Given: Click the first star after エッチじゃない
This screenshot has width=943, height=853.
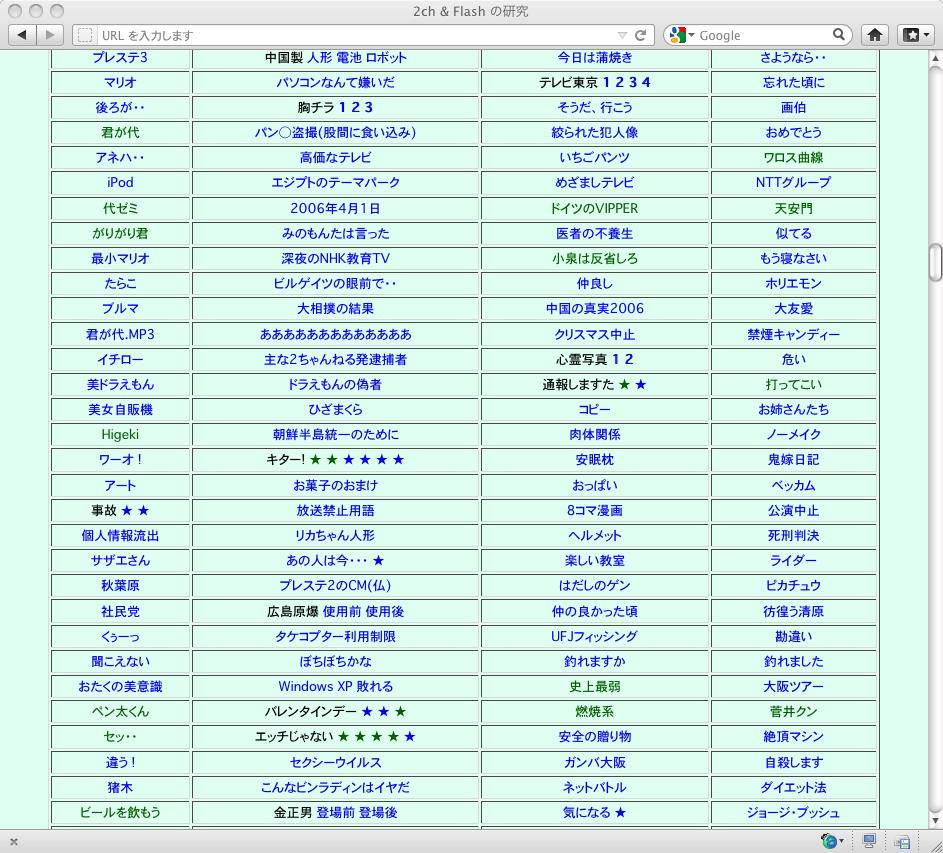Looking at the screenshot, I should [343, 737].
